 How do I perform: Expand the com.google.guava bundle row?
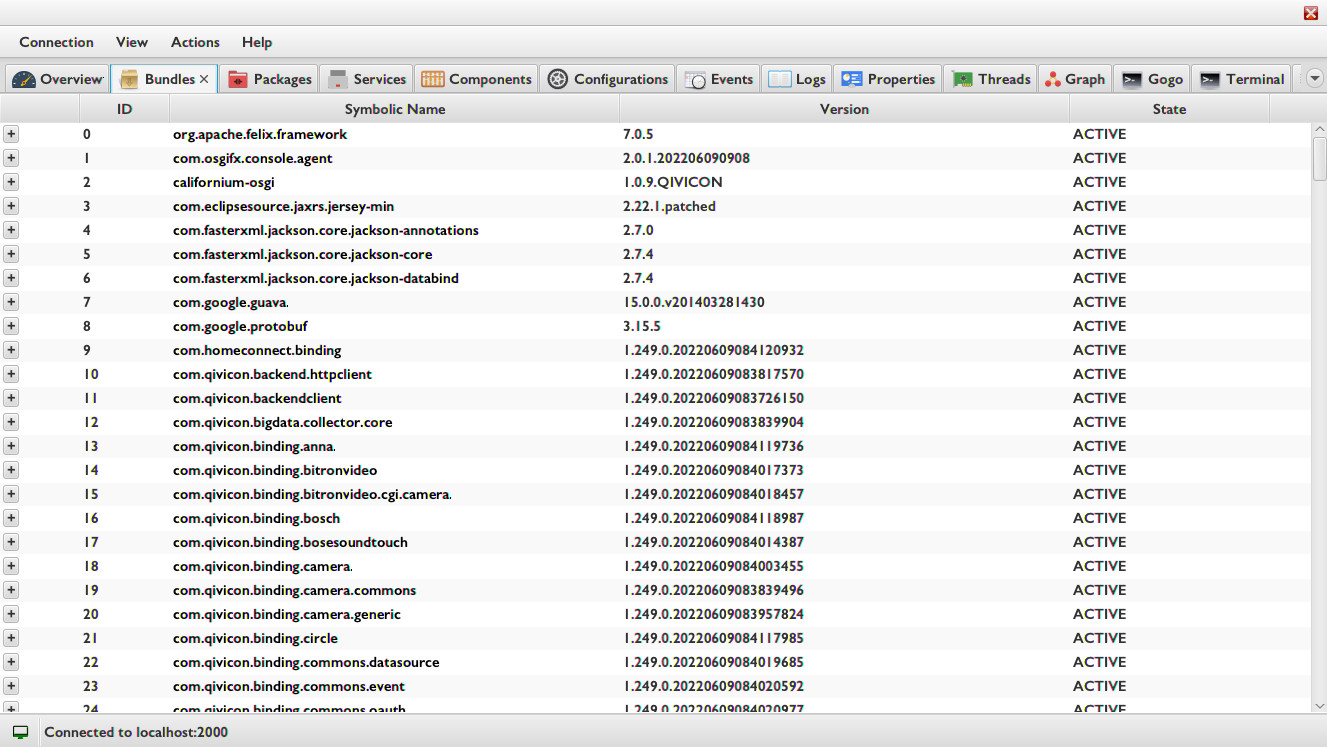(x=11, y=302)
